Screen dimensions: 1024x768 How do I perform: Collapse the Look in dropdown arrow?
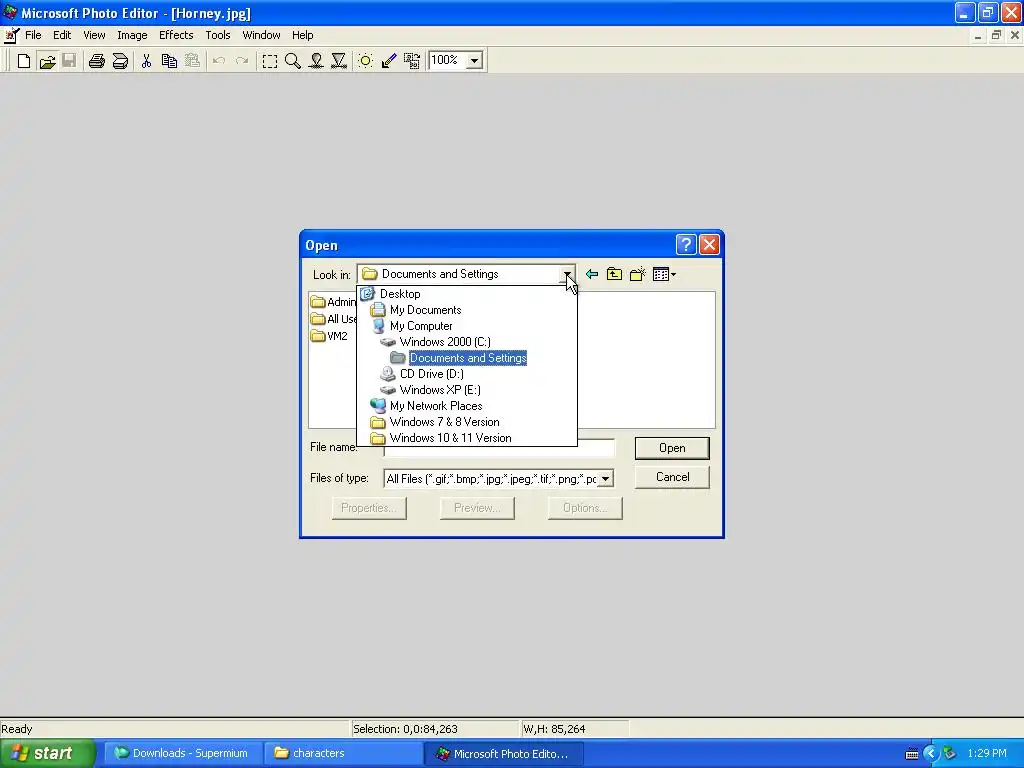click(568, 274)
